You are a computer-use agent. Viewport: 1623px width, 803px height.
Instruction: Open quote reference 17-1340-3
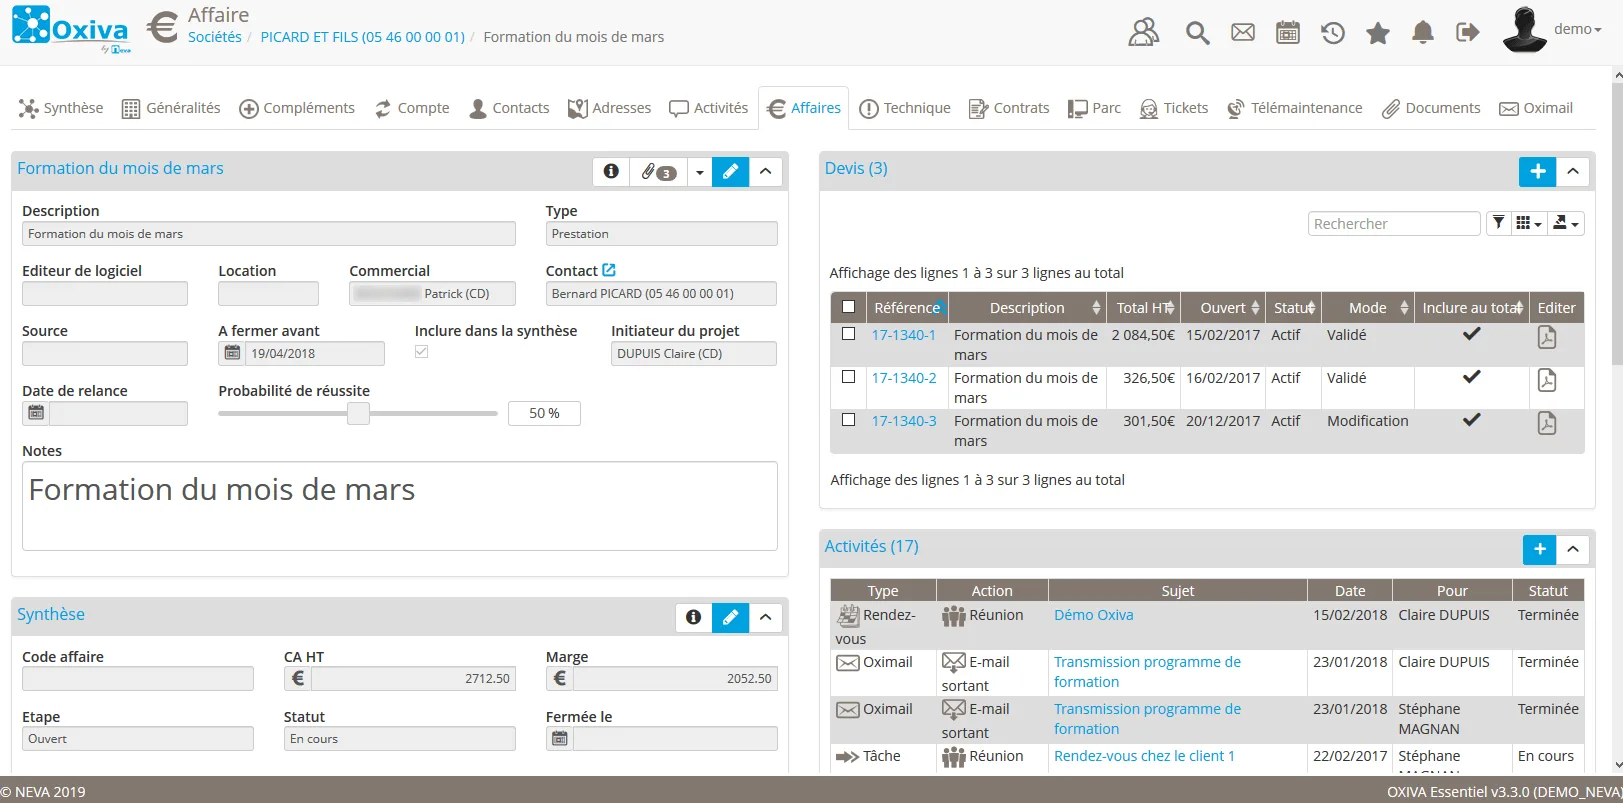(x=904, y=421)
